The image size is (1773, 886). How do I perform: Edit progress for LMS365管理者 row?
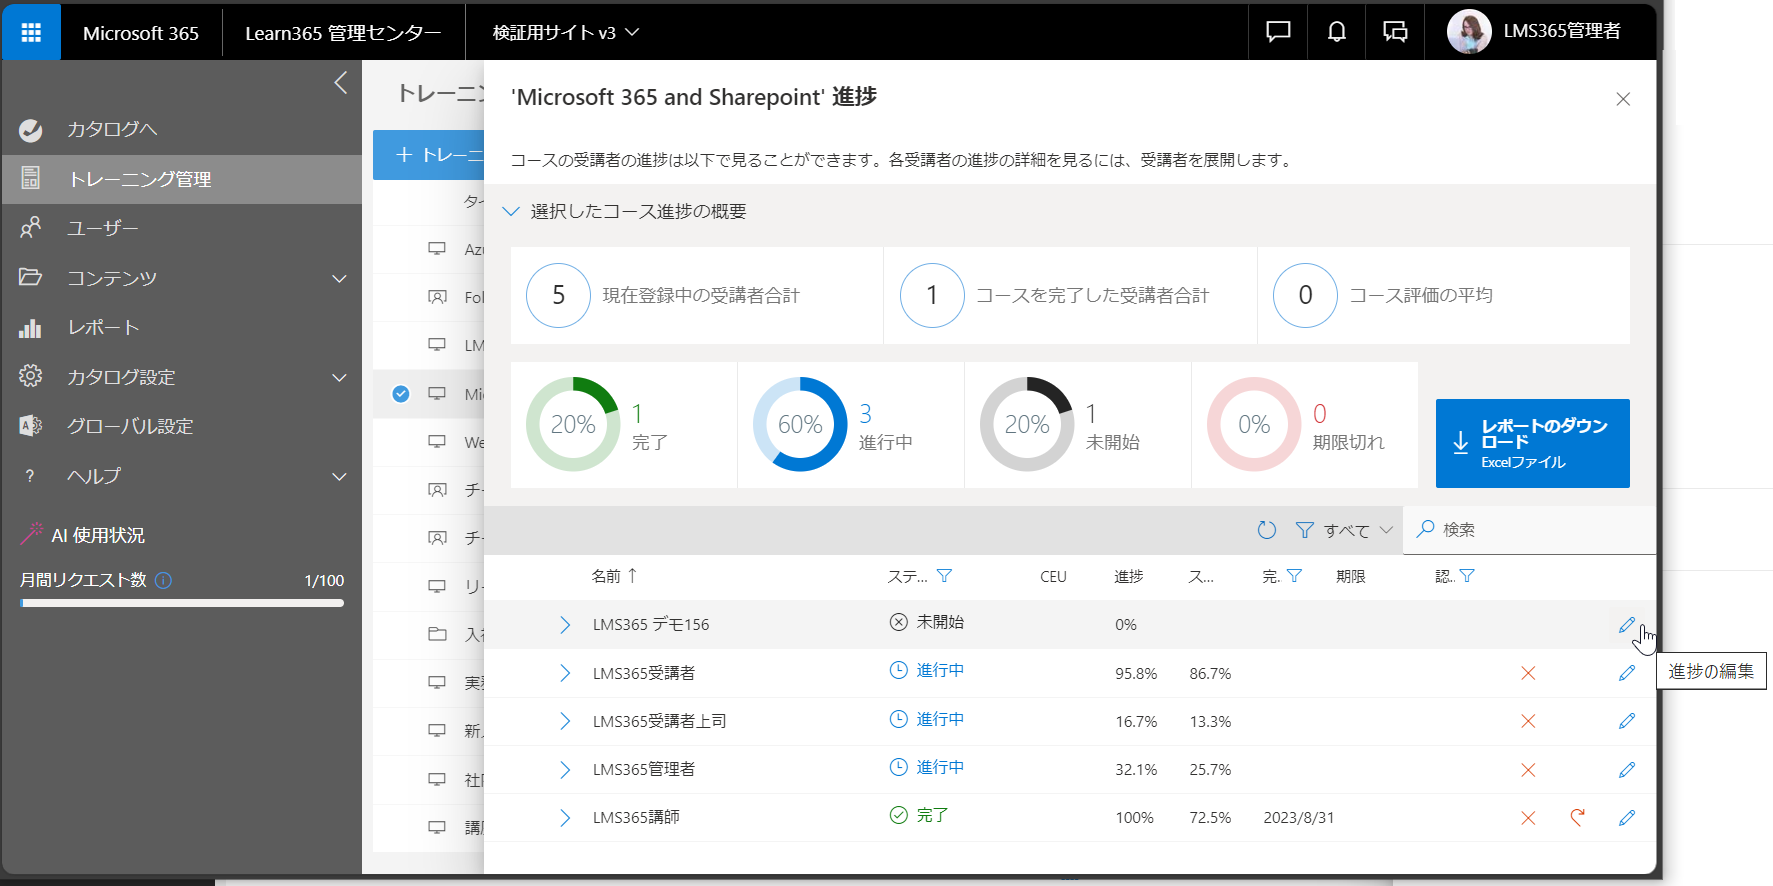coord(1627,770)
